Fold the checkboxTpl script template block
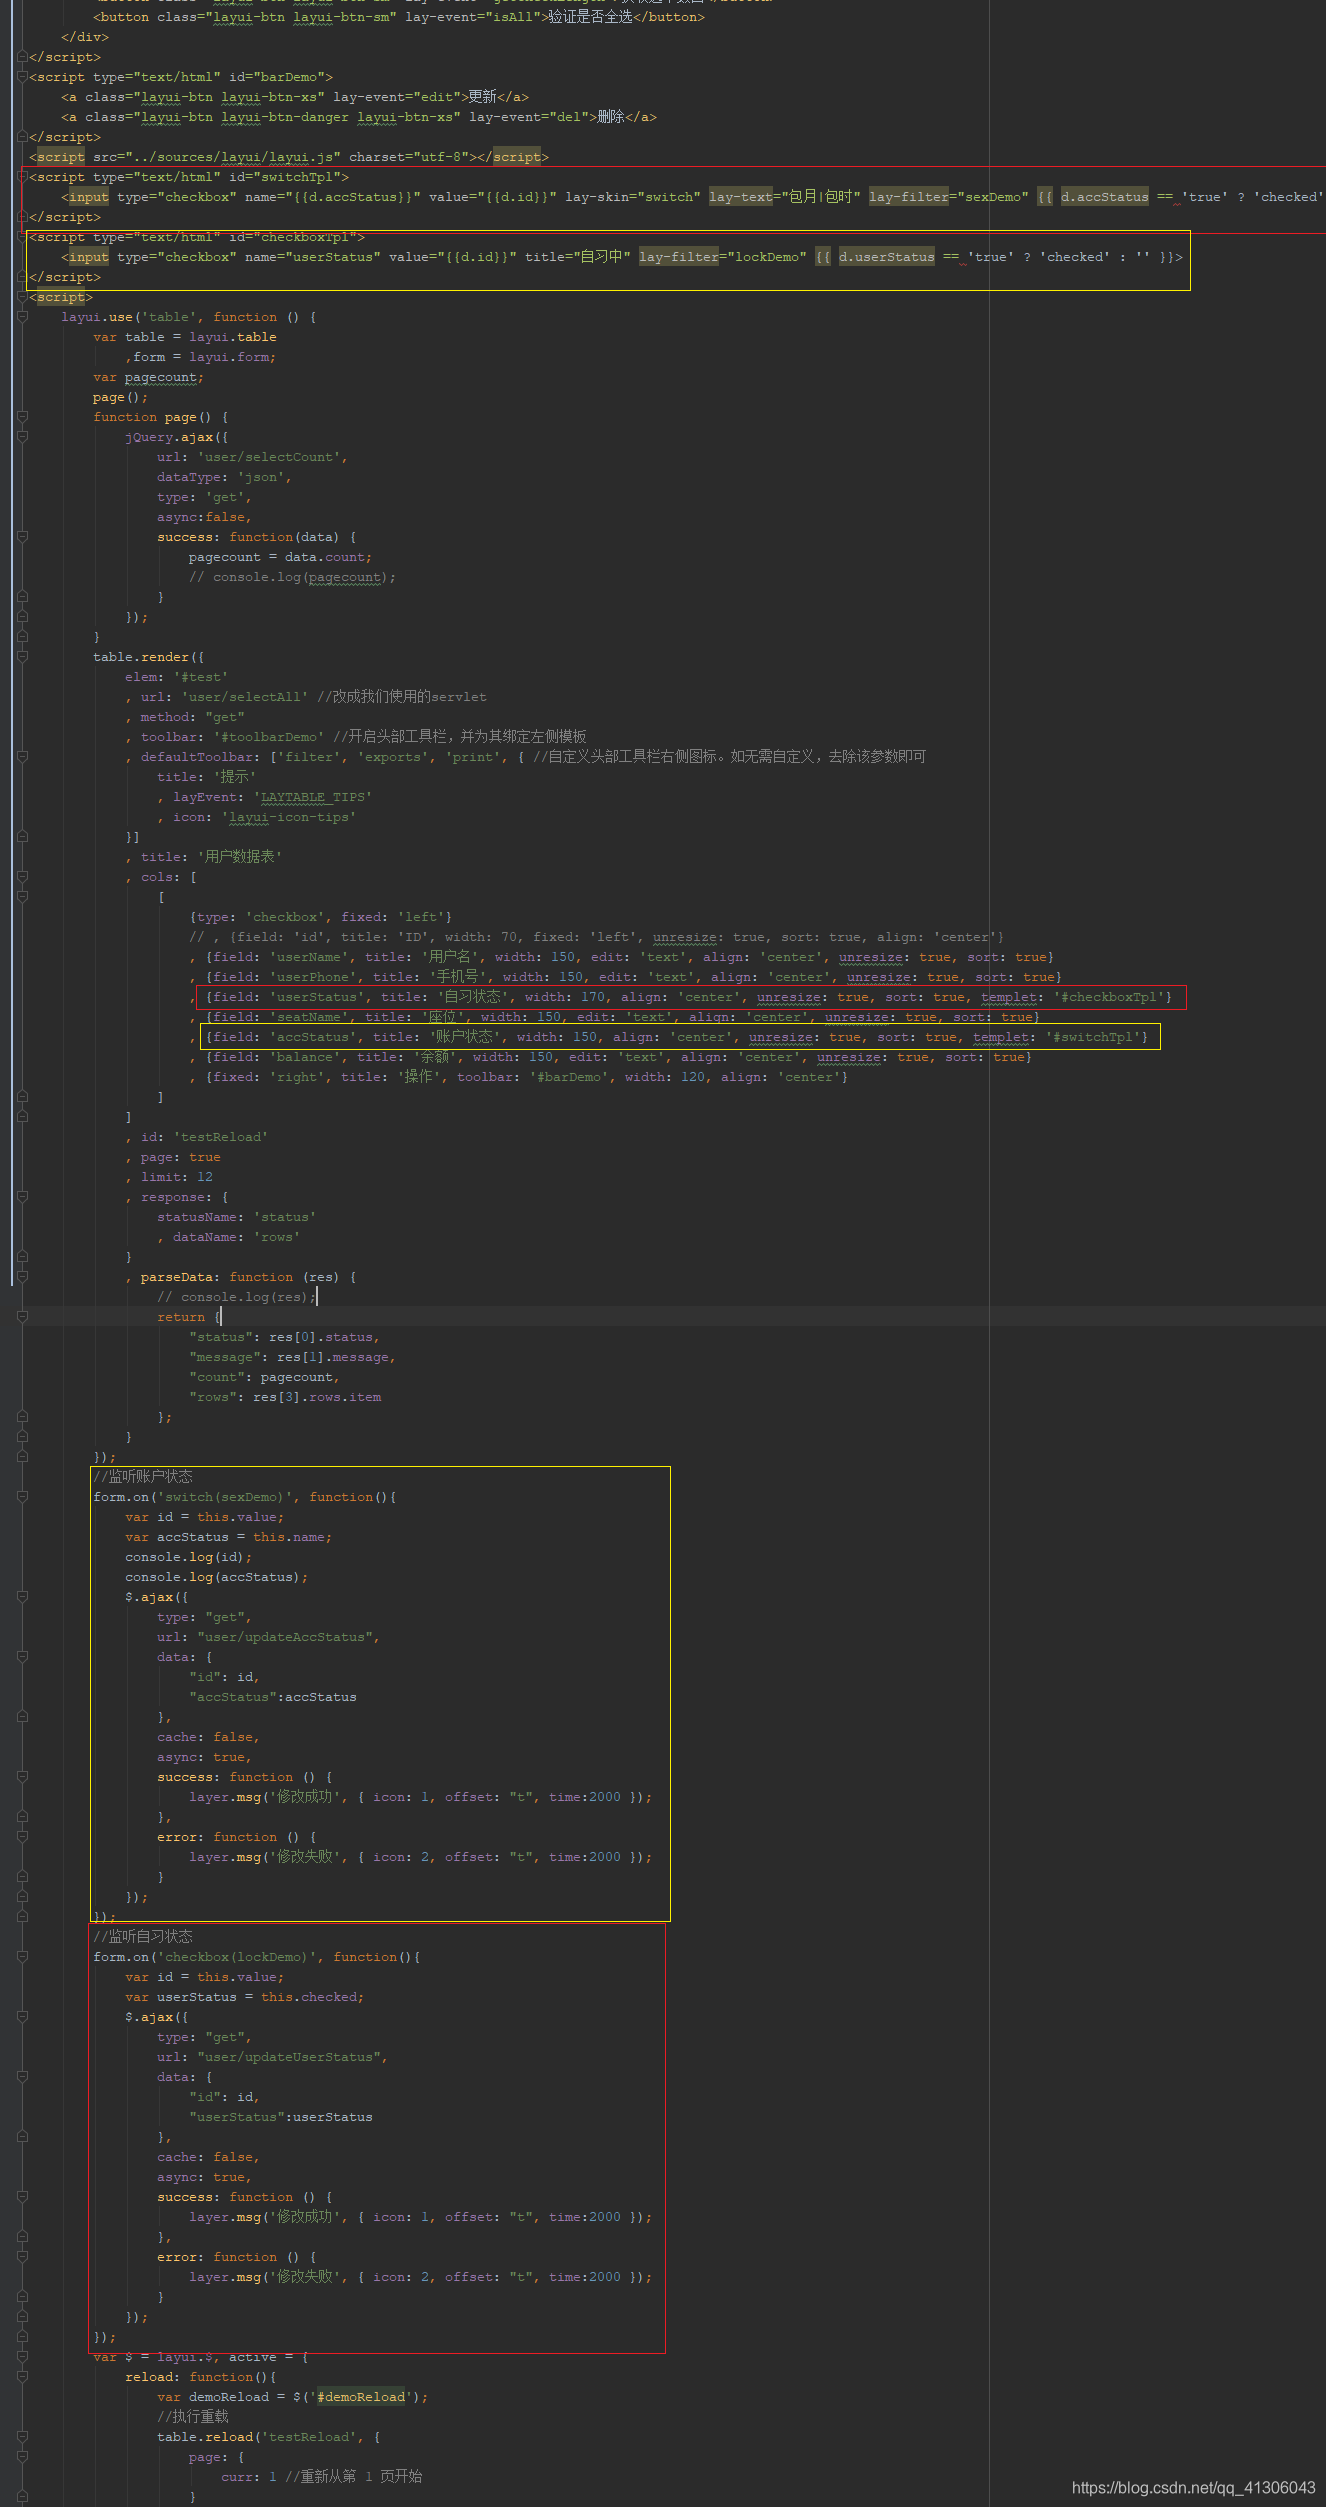 click(x=22, y=237)
